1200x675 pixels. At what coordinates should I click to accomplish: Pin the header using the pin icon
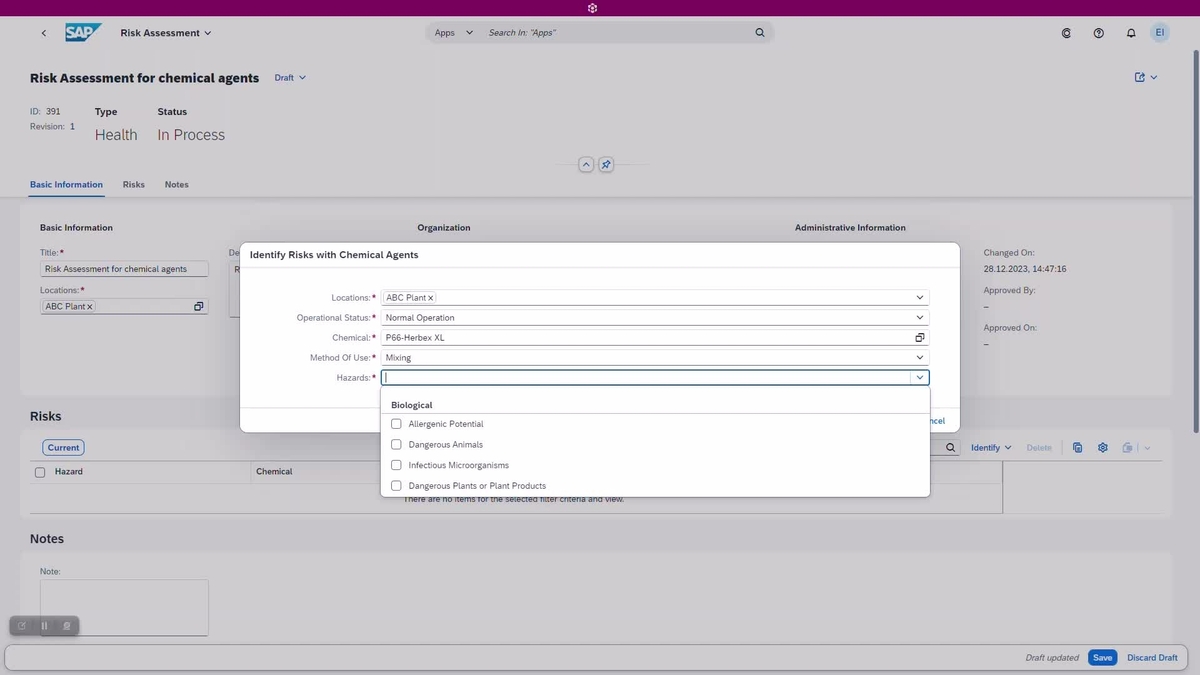(x=606, y=164)
